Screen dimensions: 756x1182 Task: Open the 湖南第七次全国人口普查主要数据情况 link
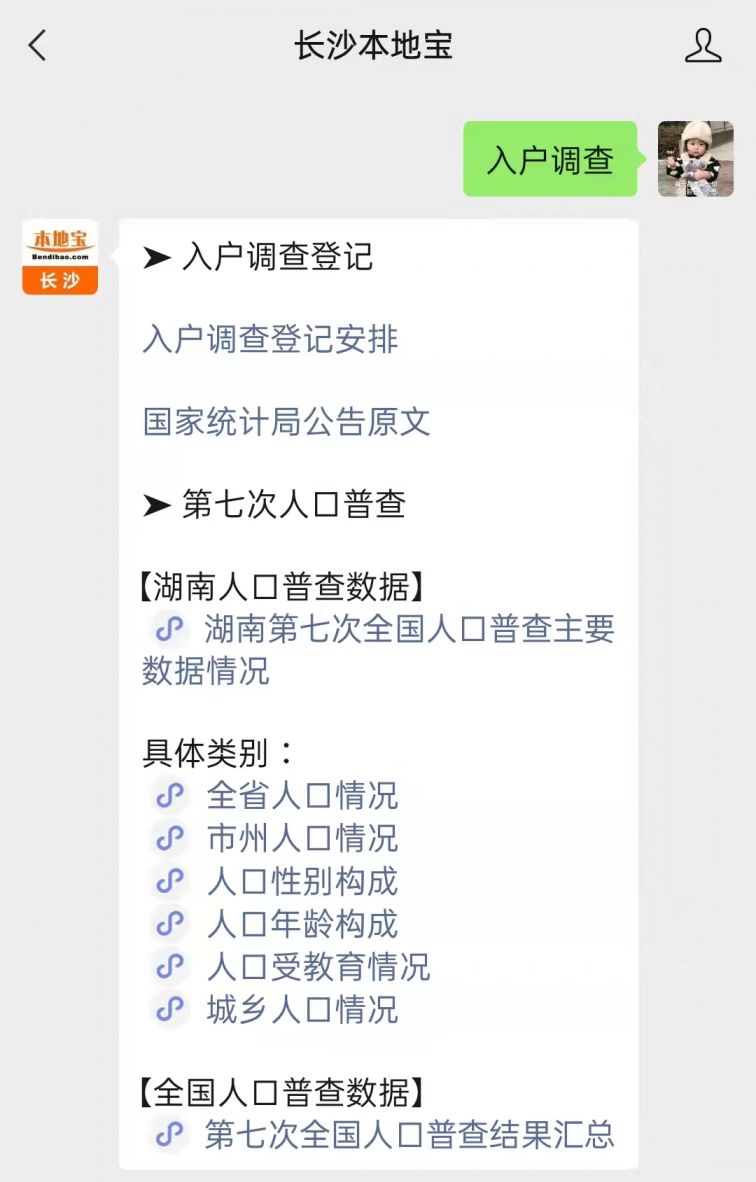pyautogui.click(x=378, y=650)
